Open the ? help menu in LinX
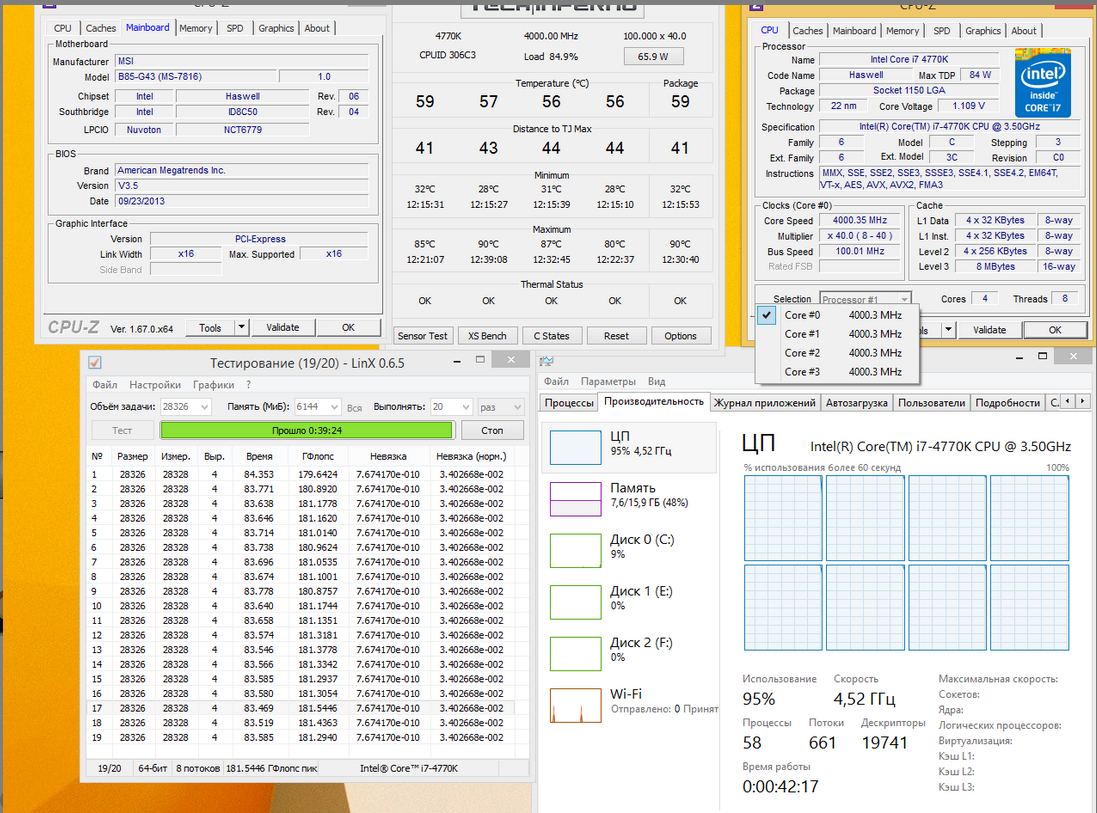Image resolution: width=1097 pixels, height=813 pixels. click(x=248, y=385)
